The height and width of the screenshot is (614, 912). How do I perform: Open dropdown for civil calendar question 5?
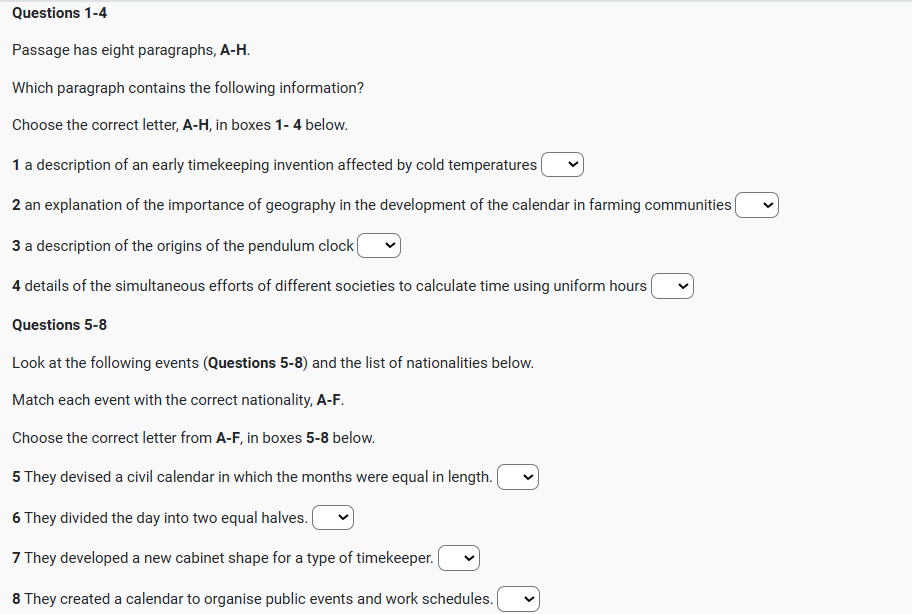518,477
